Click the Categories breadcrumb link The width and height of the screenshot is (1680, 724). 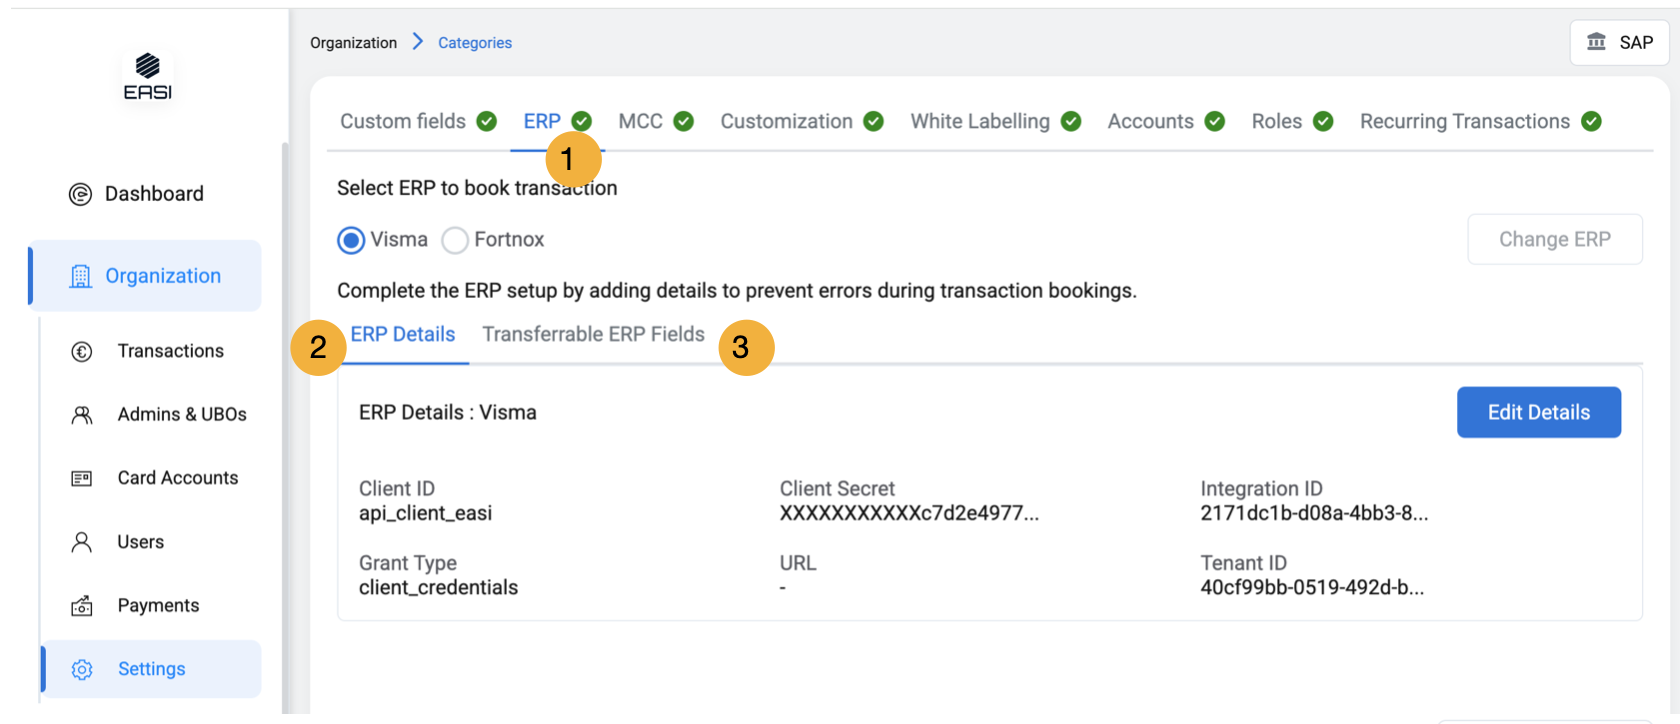pos(475,43)
